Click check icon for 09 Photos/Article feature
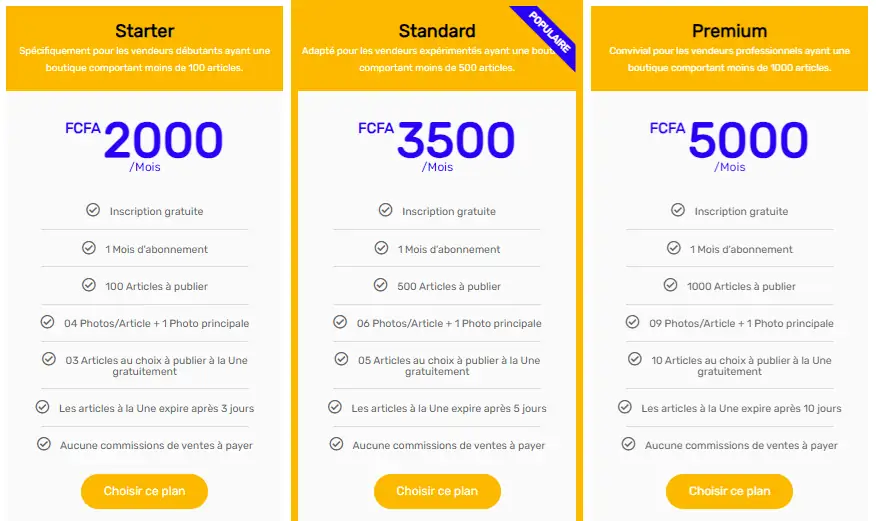 (632, 322)
